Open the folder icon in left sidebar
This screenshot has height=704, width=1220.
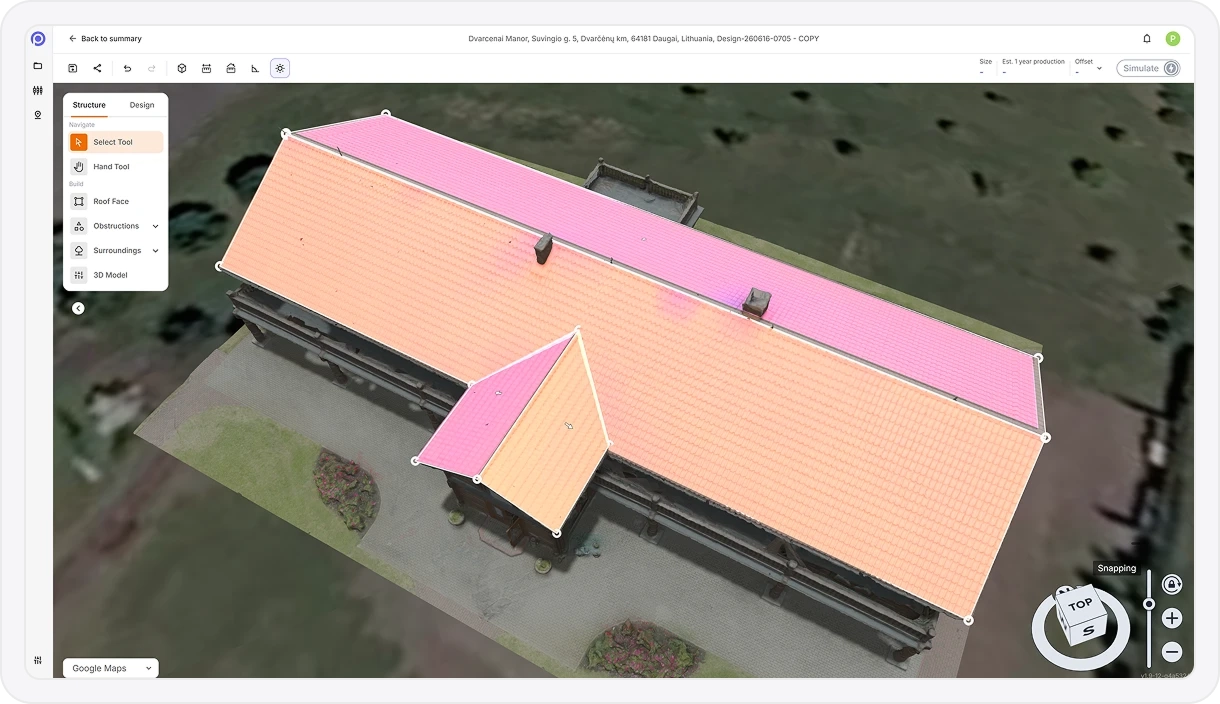tap(38, 66)
